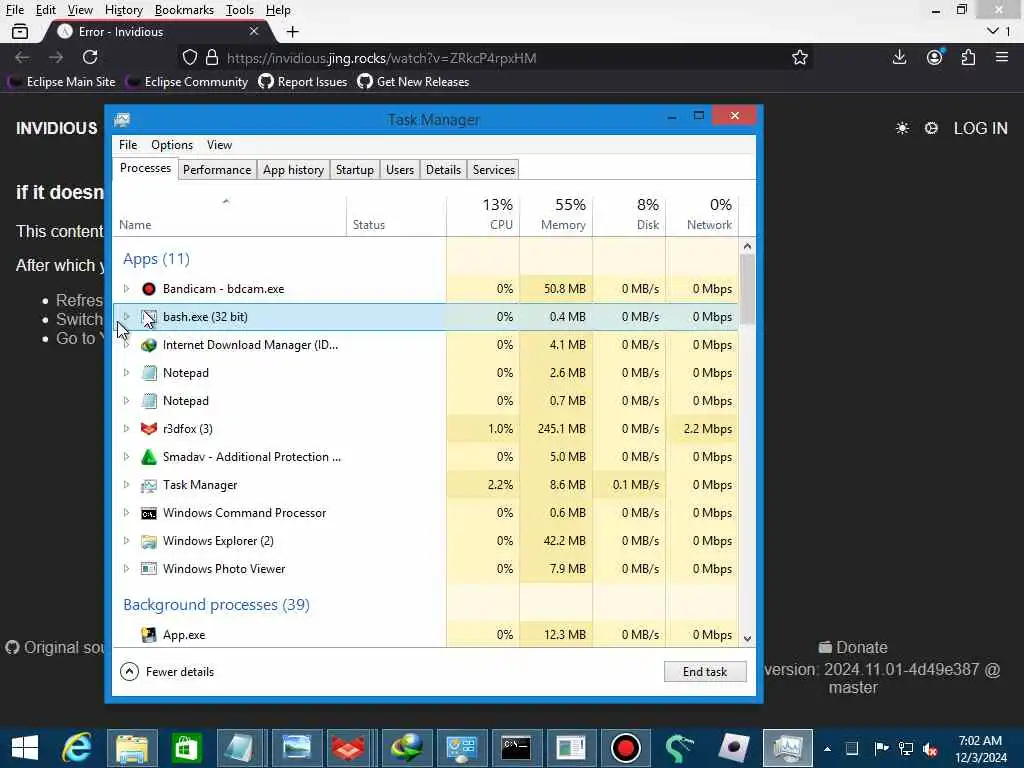
Task: Open Task Manager View menu
Action: pos(219,145)
